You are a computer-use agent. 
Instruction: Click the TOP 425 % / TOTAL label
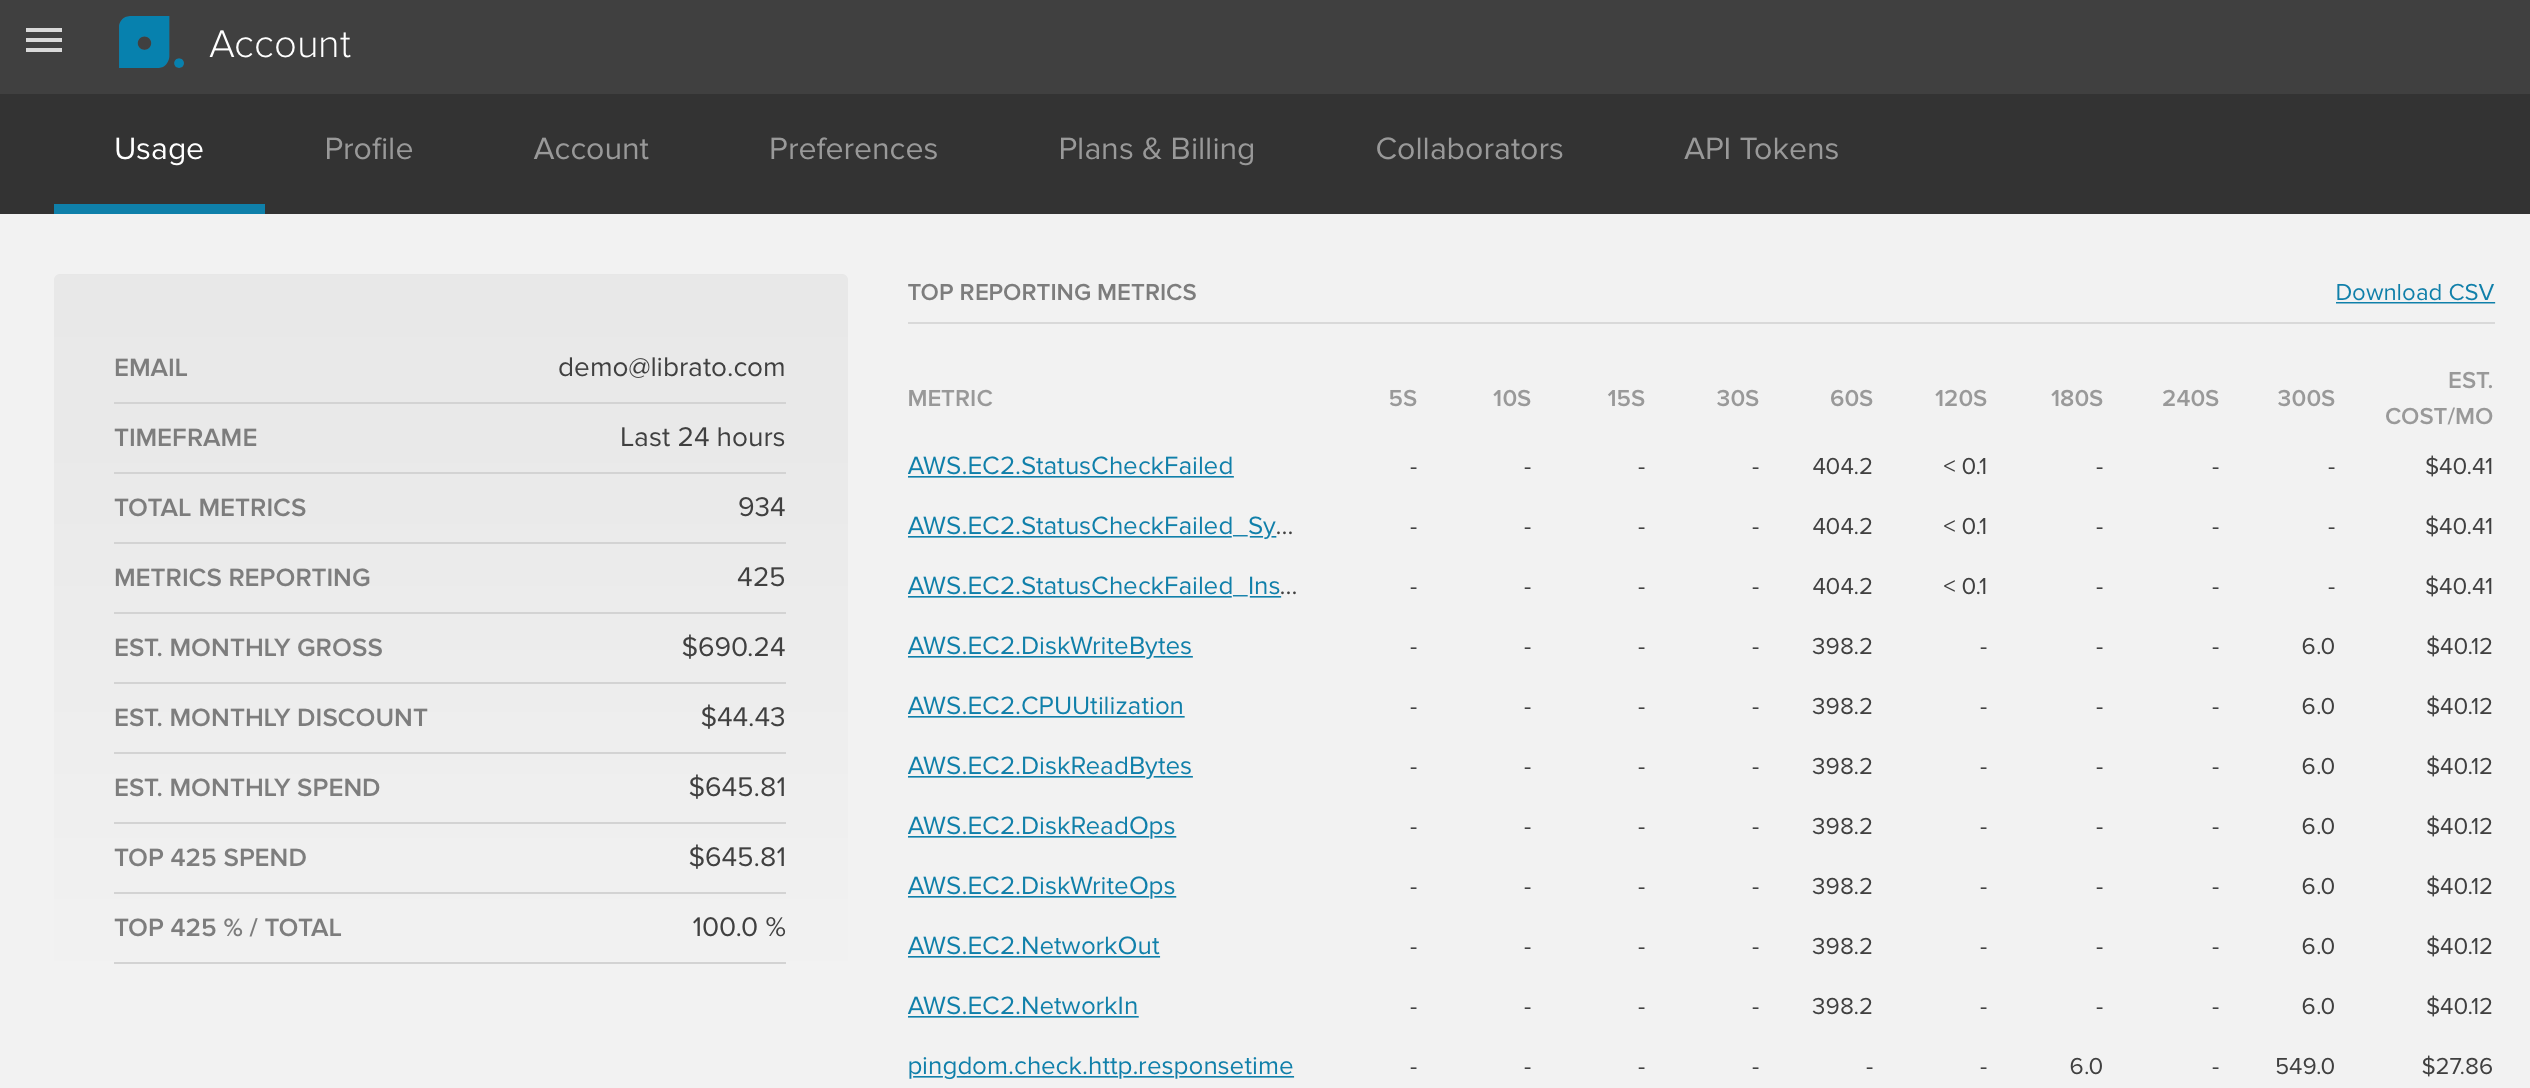(228, 928)
